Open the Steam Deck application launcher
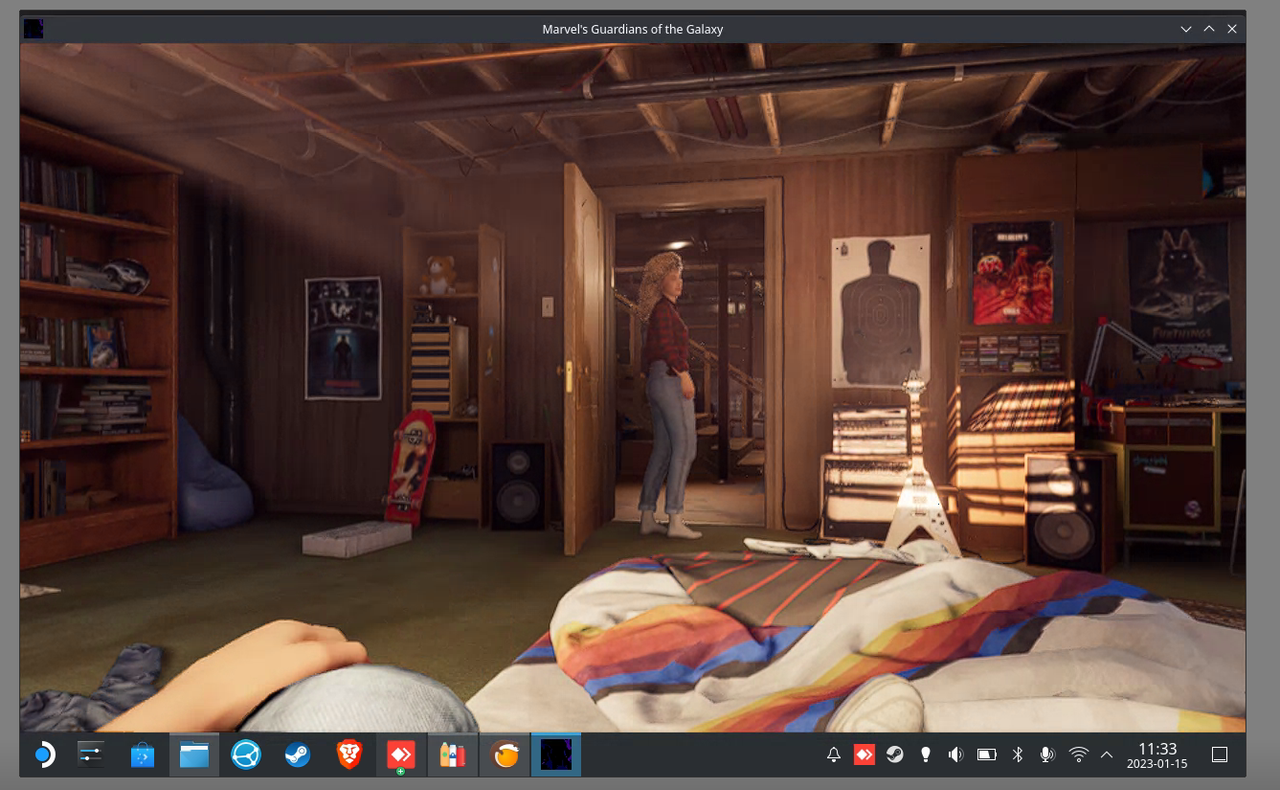This screenshot has height=790, width=1280. pos(45,755)
